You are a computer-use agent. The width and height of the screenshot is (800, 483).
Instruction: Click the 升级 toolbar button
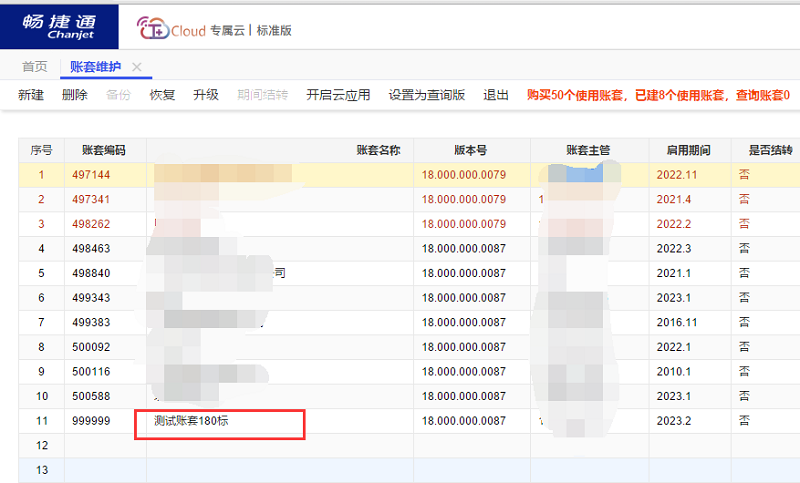click(x=206, y=95)
